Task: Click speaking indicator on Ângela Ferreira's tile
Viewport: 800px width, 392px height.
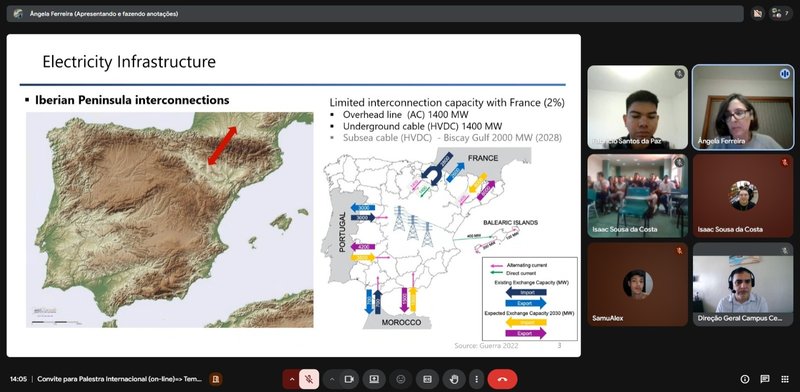Action: click(785, 74)
